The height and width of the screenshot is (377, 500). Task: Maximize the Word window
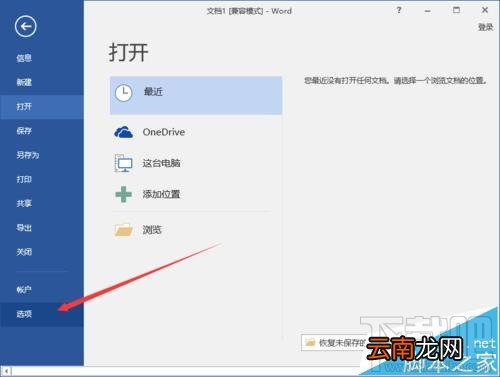(456, 10)
